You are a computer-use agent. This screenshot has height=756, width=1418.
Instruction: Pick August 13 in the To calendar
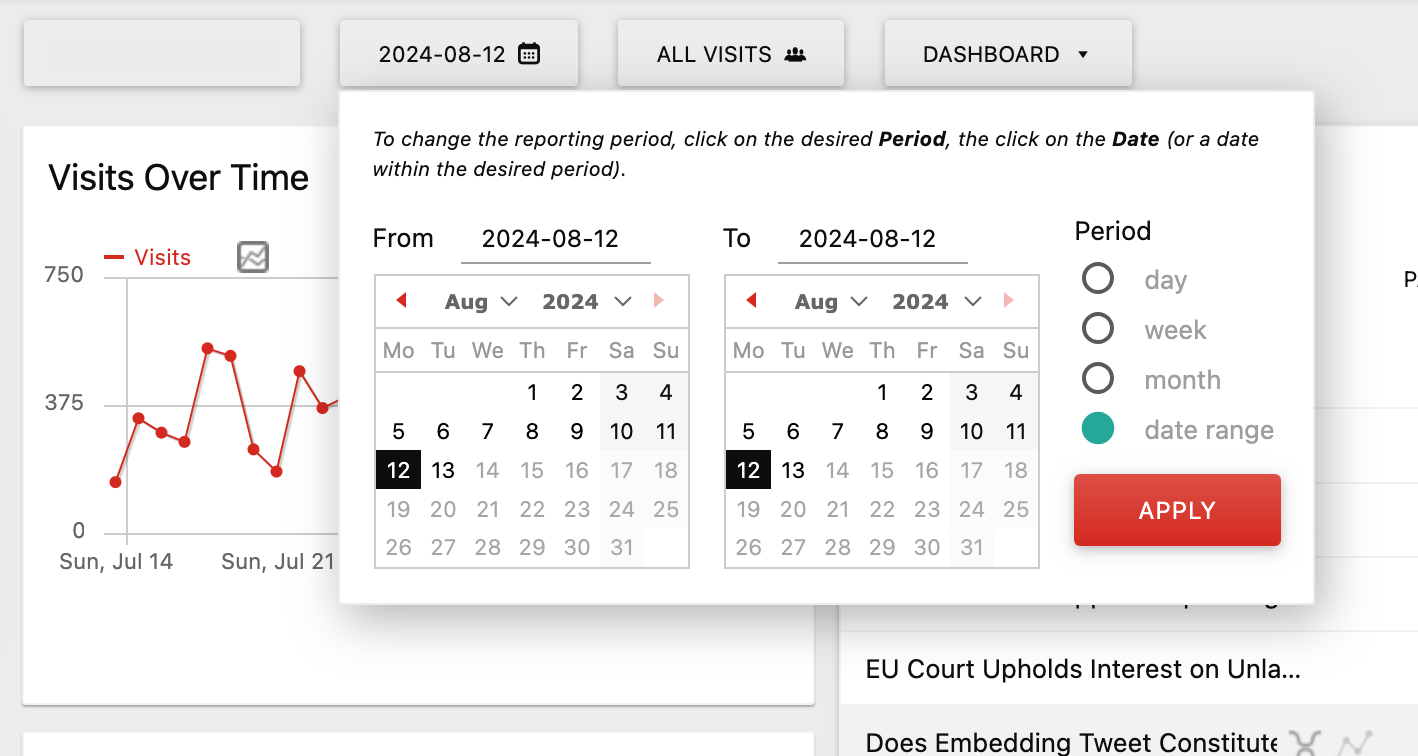click(793, 470)
